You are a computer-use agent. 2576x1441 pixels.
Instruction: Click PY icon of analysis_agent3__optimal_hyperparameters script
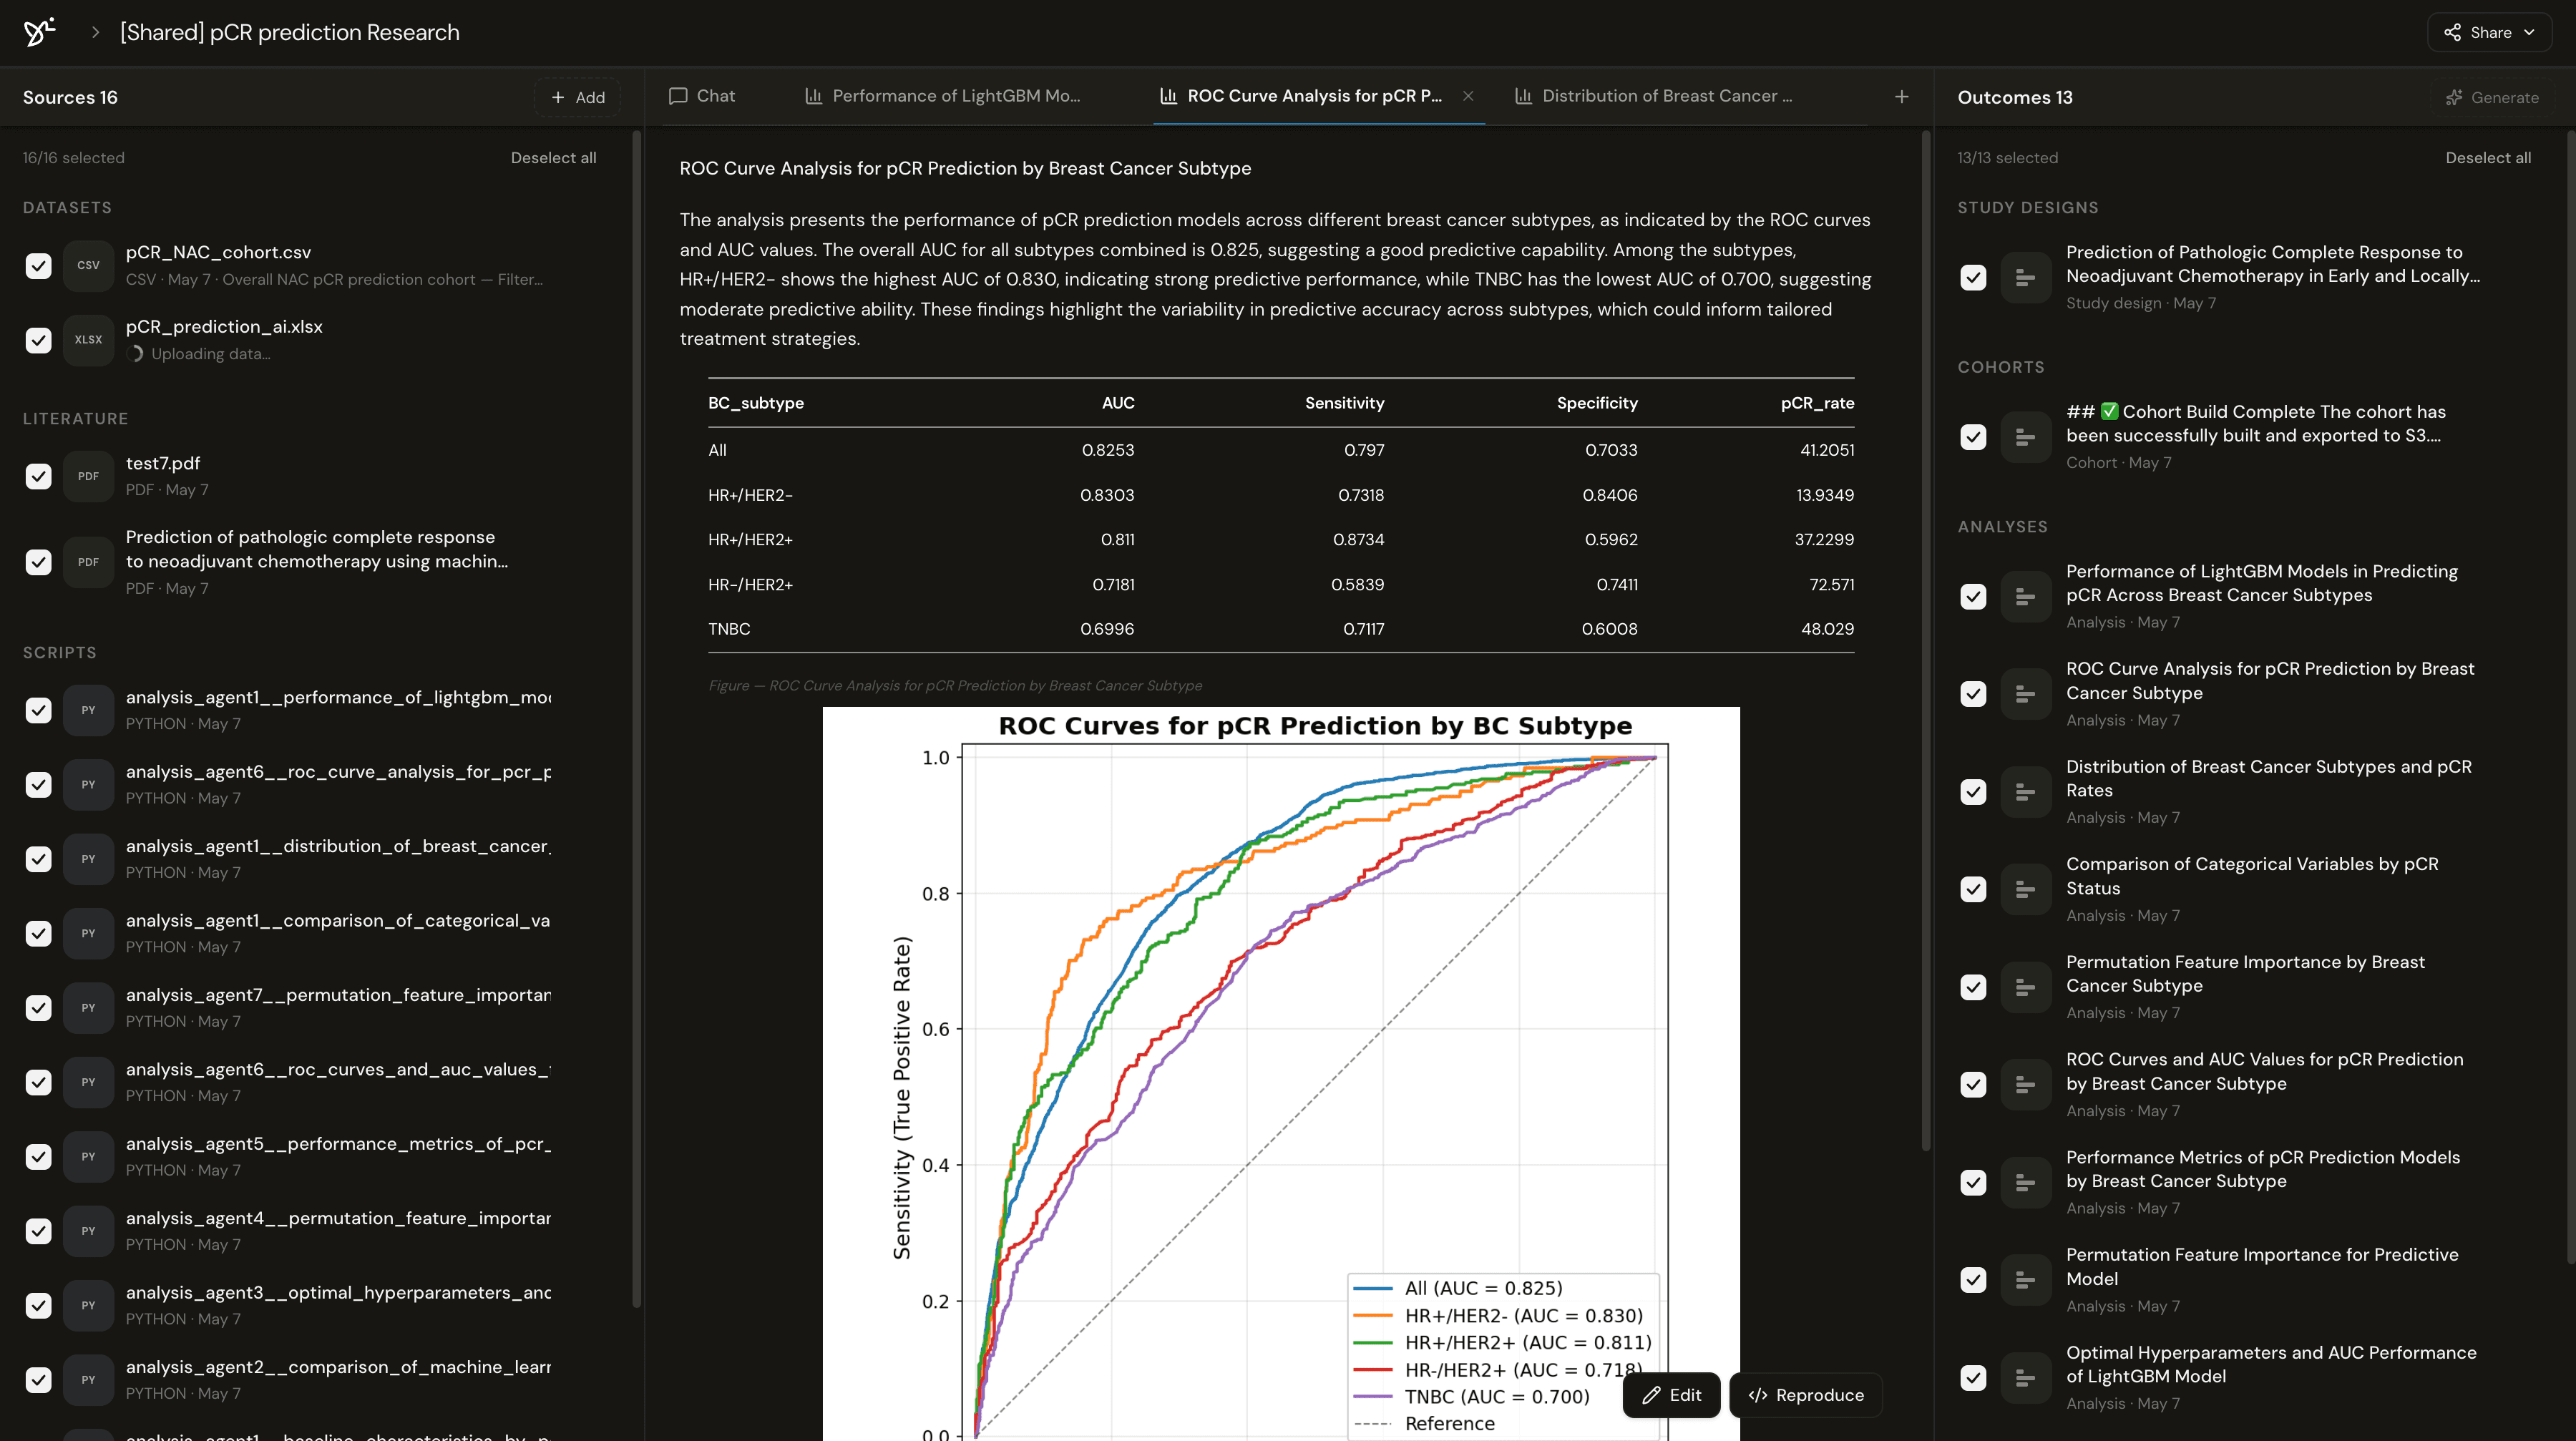click(88, 1306)
